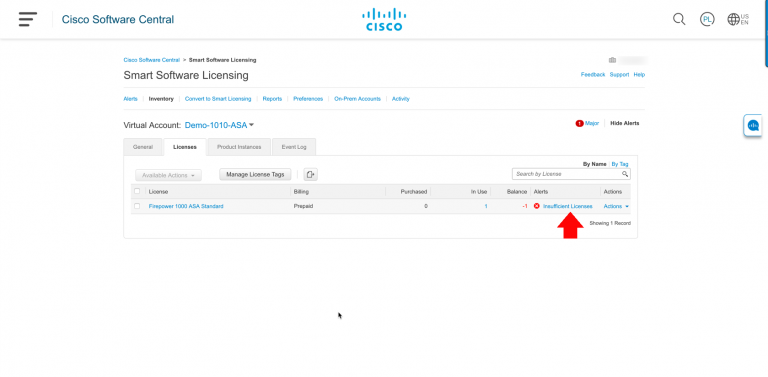The height and width of the screenshot is (377, 768).
Task: Select the Licenses tab
Action: 185,147
